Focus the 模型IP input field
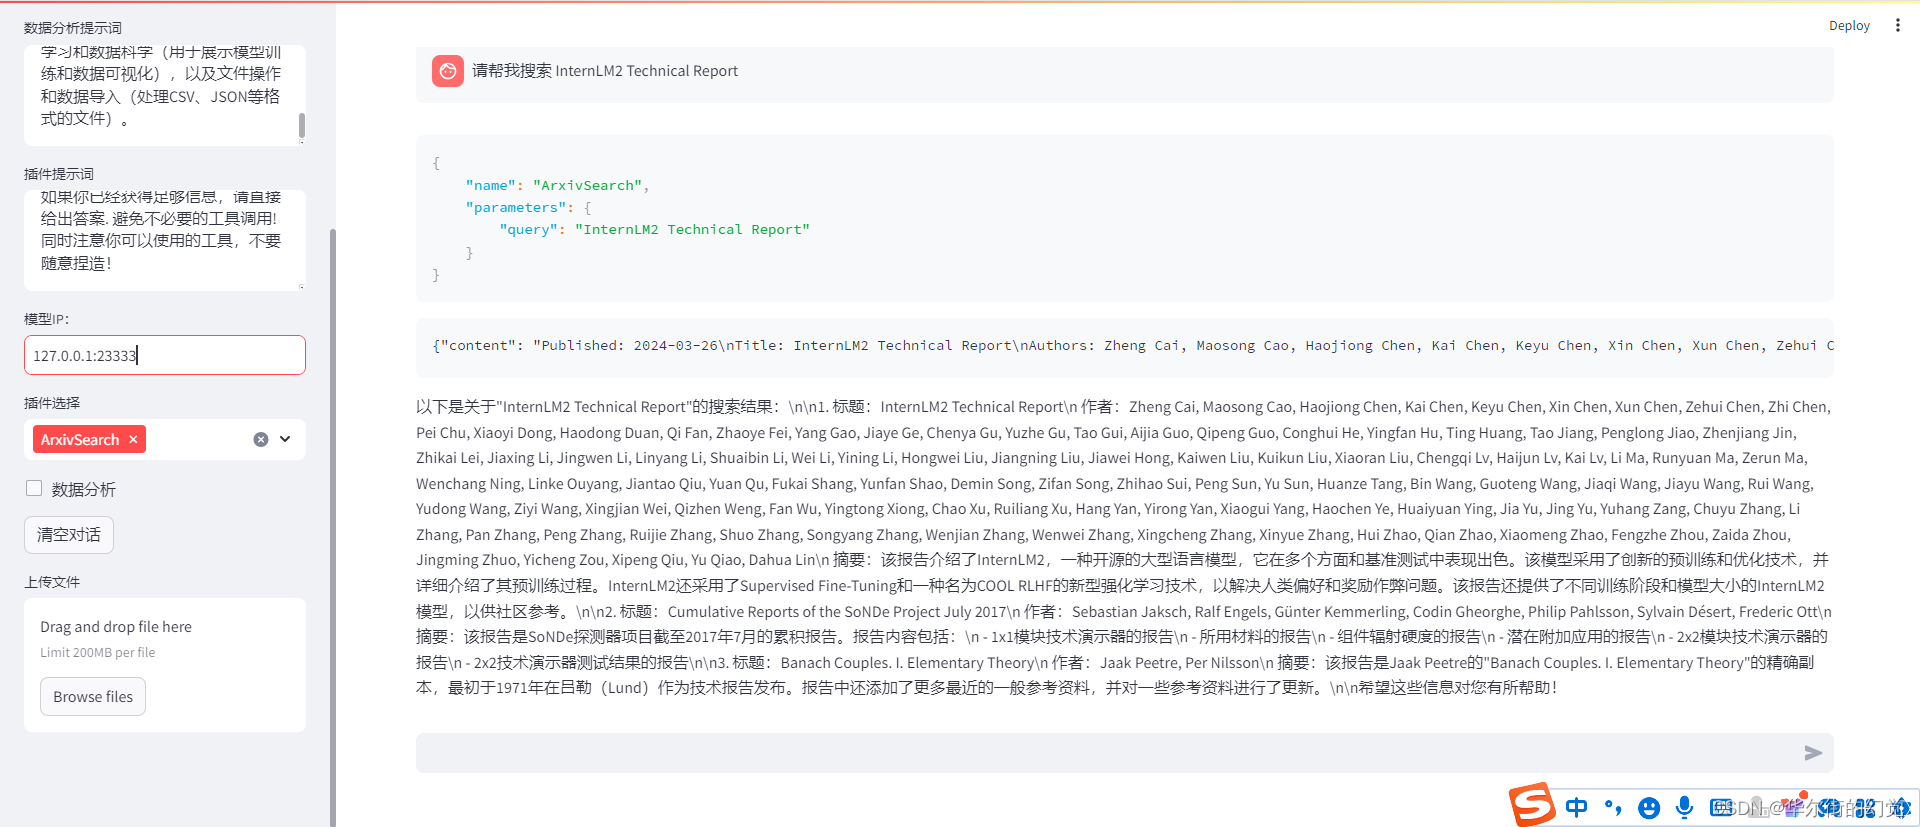 coord(165,355)
